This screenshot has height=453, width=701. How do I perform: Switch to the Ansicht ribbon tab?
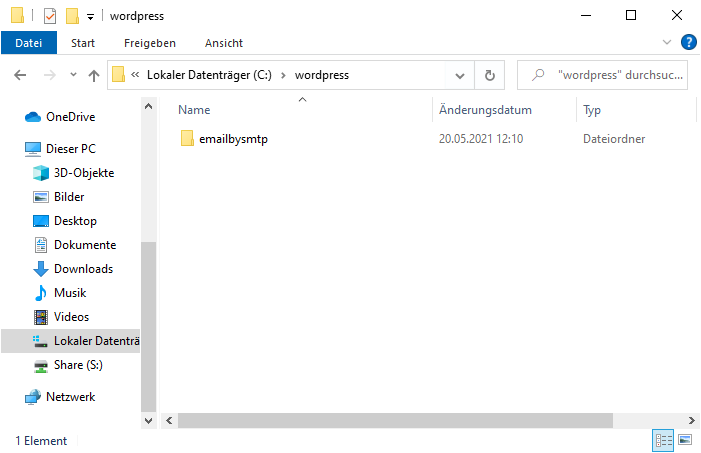point(224,43)
